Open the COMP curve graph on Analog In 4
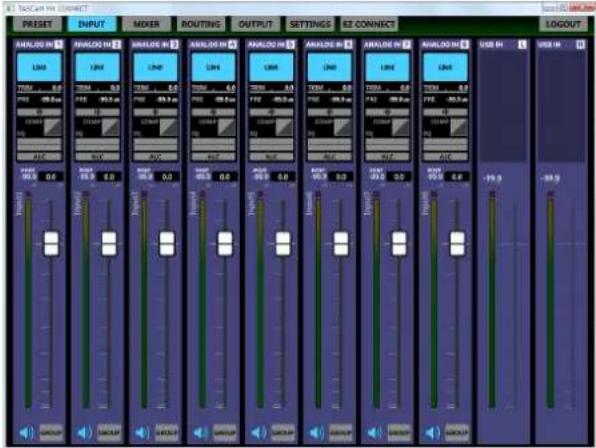This screenshot has width=596, height=448. [227, 127]
